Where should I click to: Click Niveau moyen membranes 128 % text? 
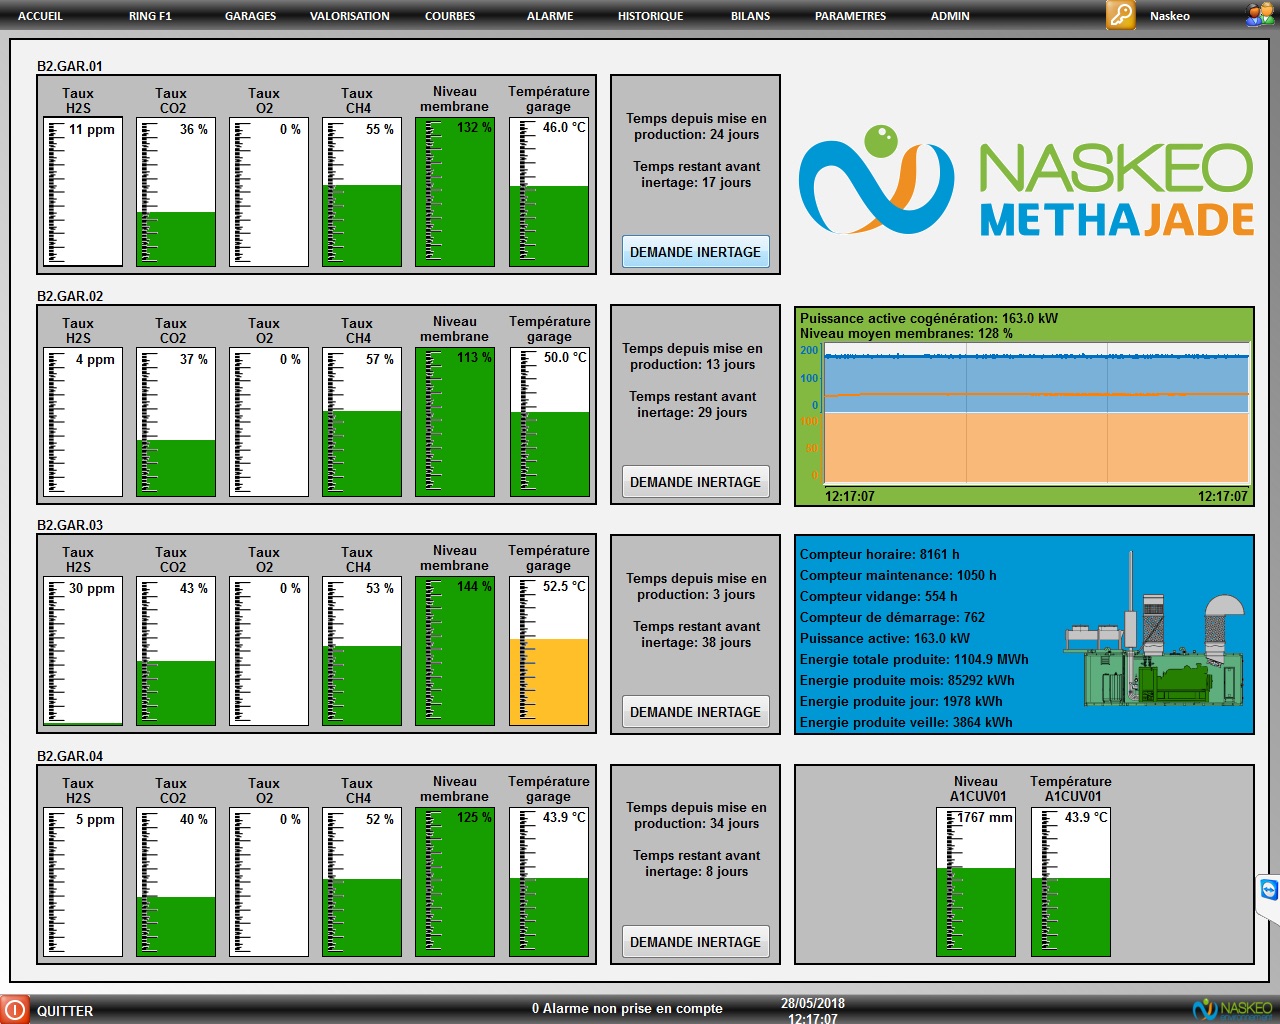(906, 334)
